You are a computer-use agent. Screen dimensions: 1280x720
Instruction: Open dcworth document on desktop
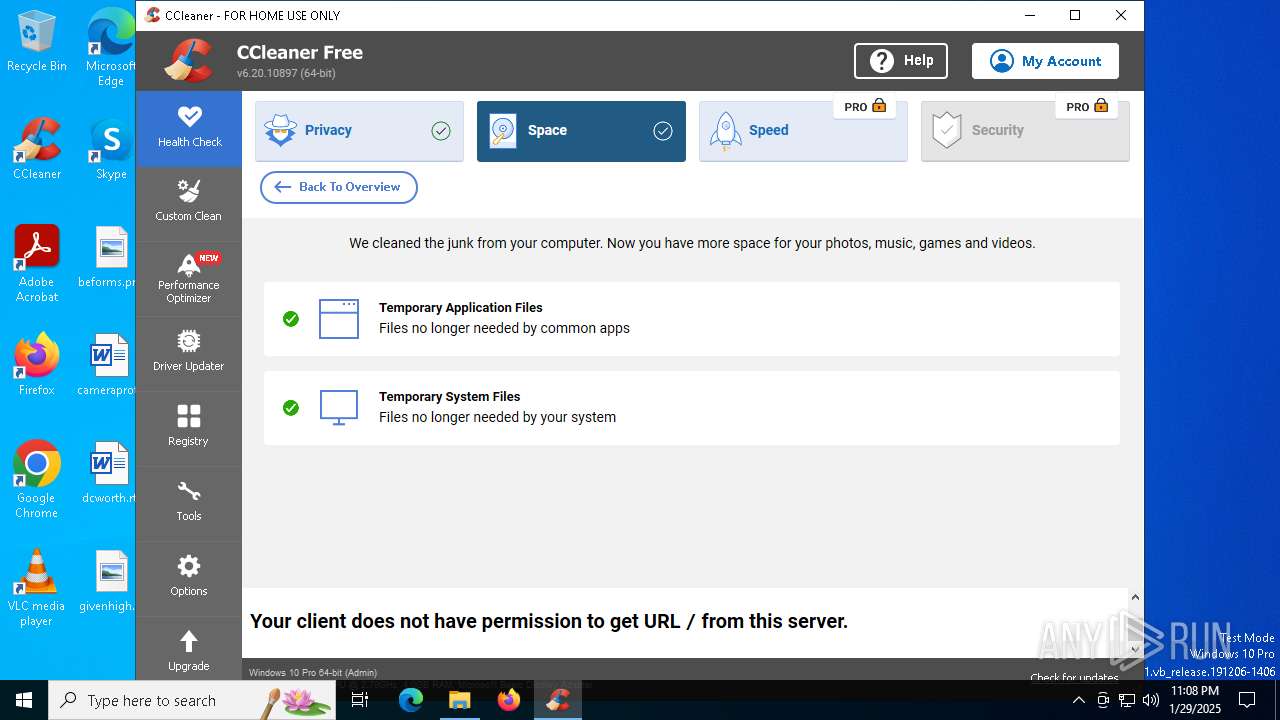click(109, 472)
